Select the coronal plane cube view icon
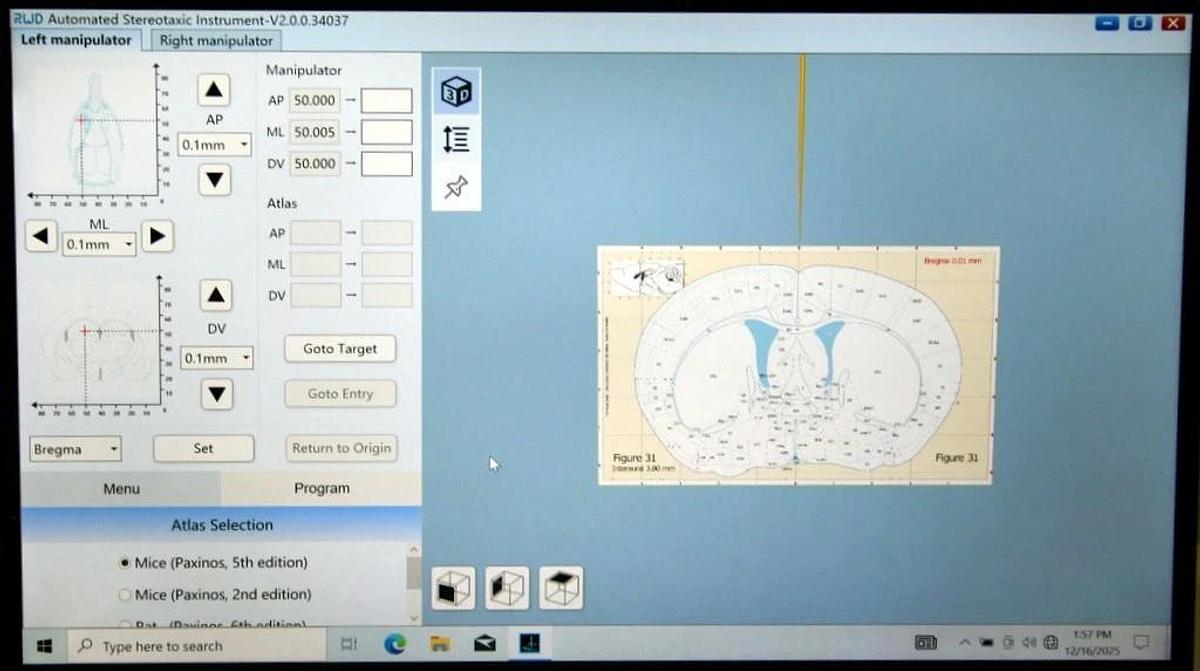 click(453, 588)
